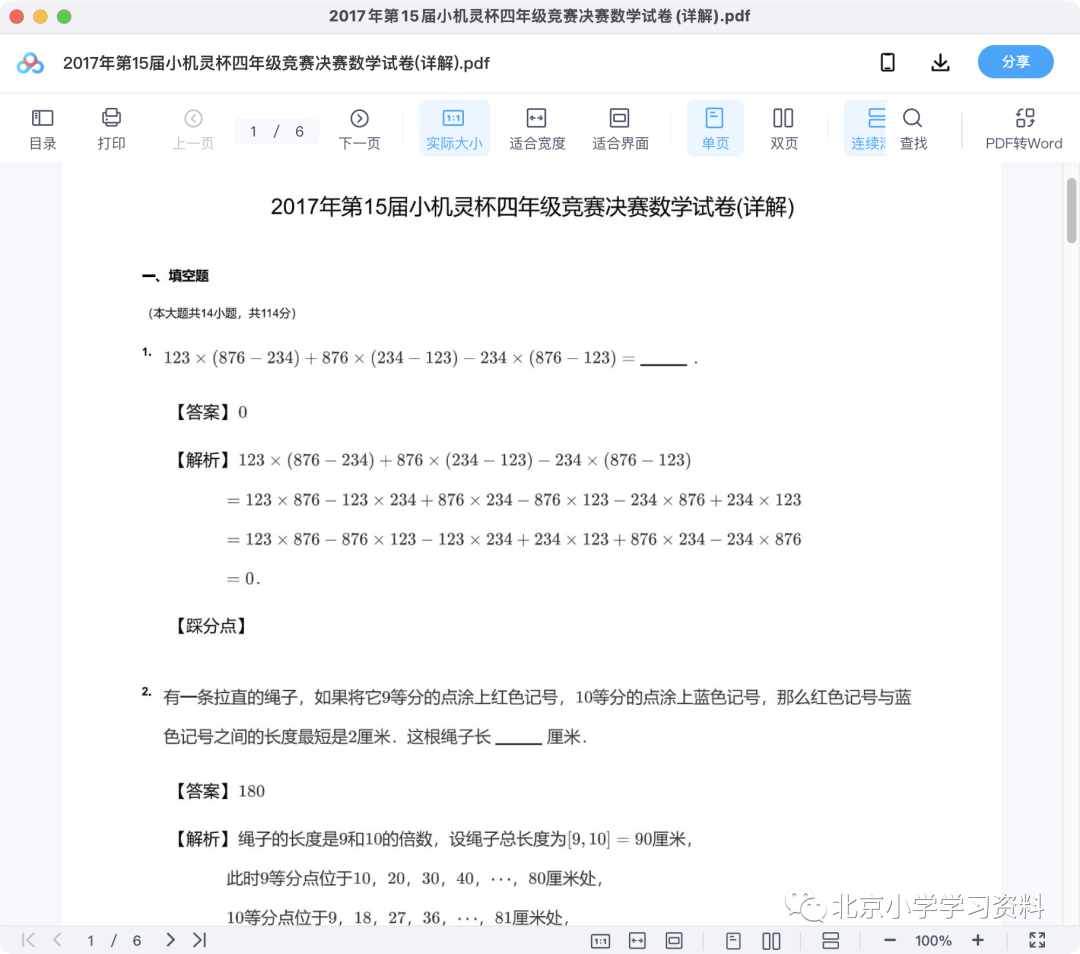Click bottom bar double page icon
Viewport: 1080px width, 954px height.
(x=771, y=941)
